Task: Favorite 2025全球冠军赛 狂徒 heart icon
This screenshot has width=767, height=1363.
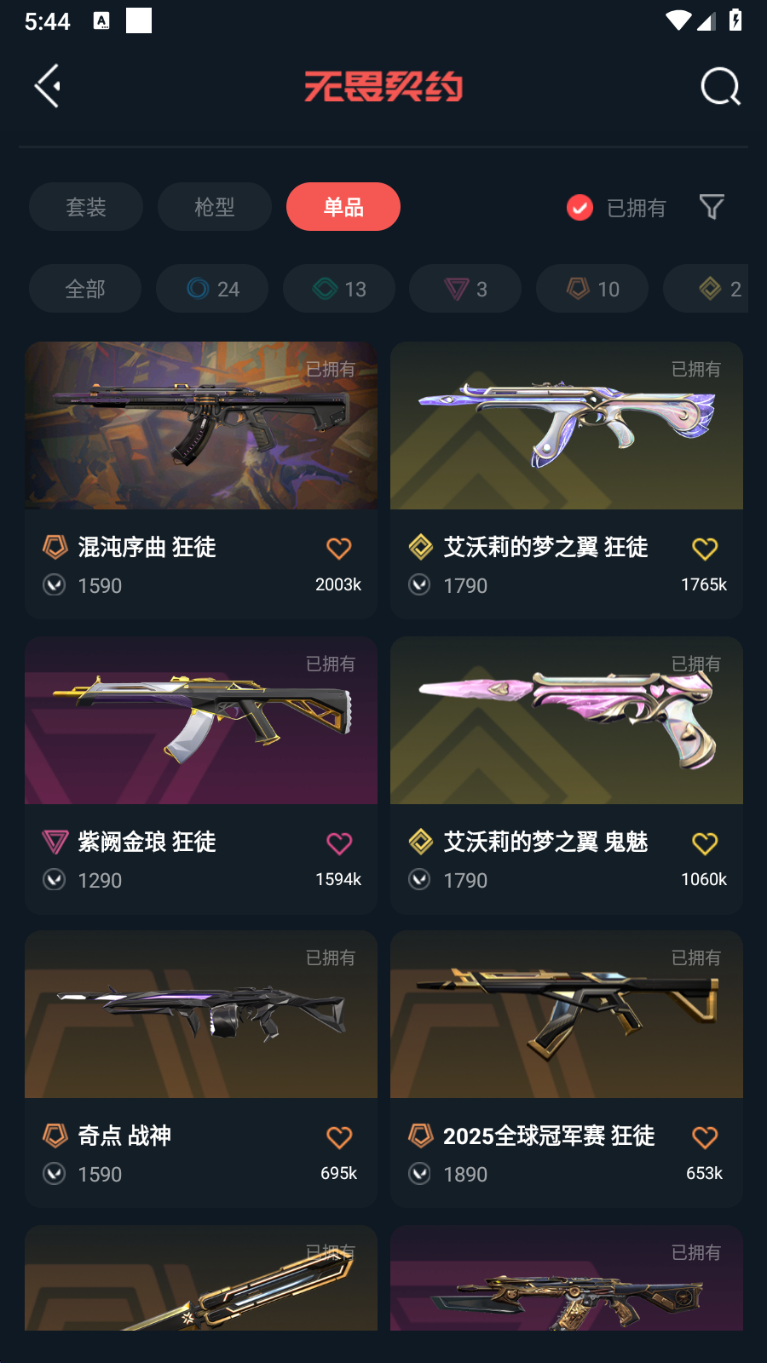Action: tap(705, 1137)
